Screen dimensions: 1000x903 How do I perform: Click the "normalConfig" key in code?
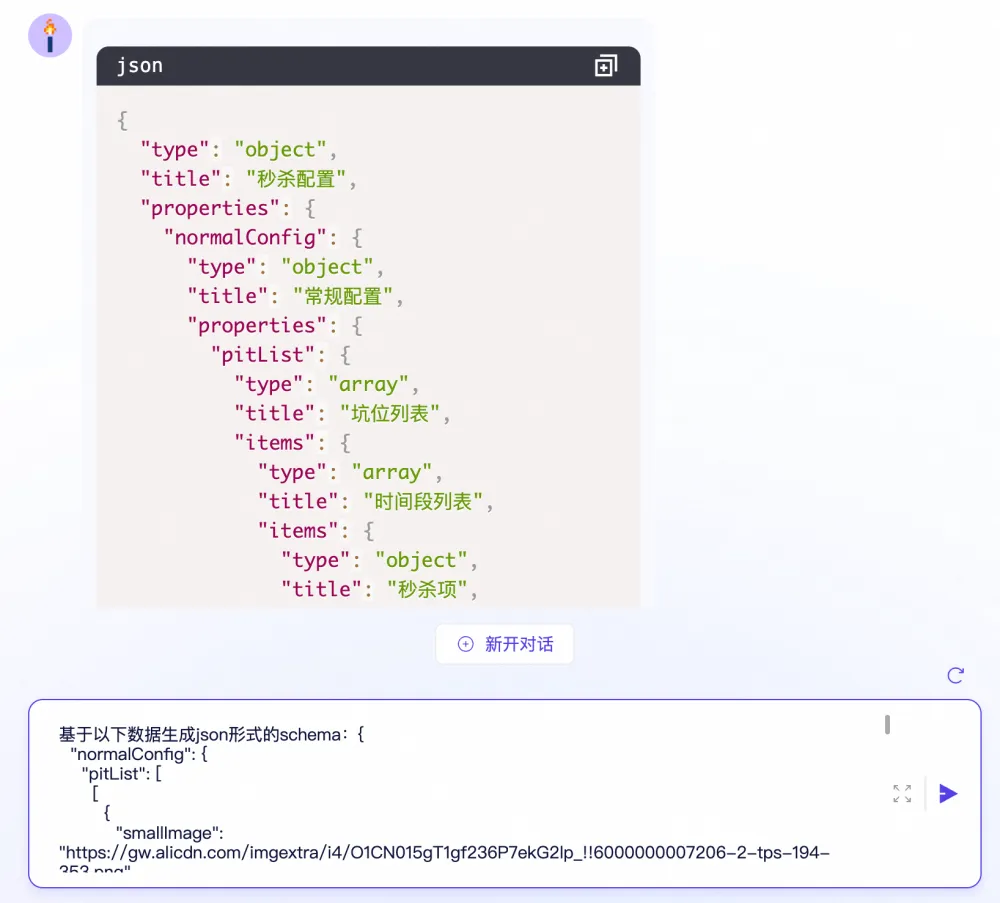pyautogui.click(x=245, y=237)
